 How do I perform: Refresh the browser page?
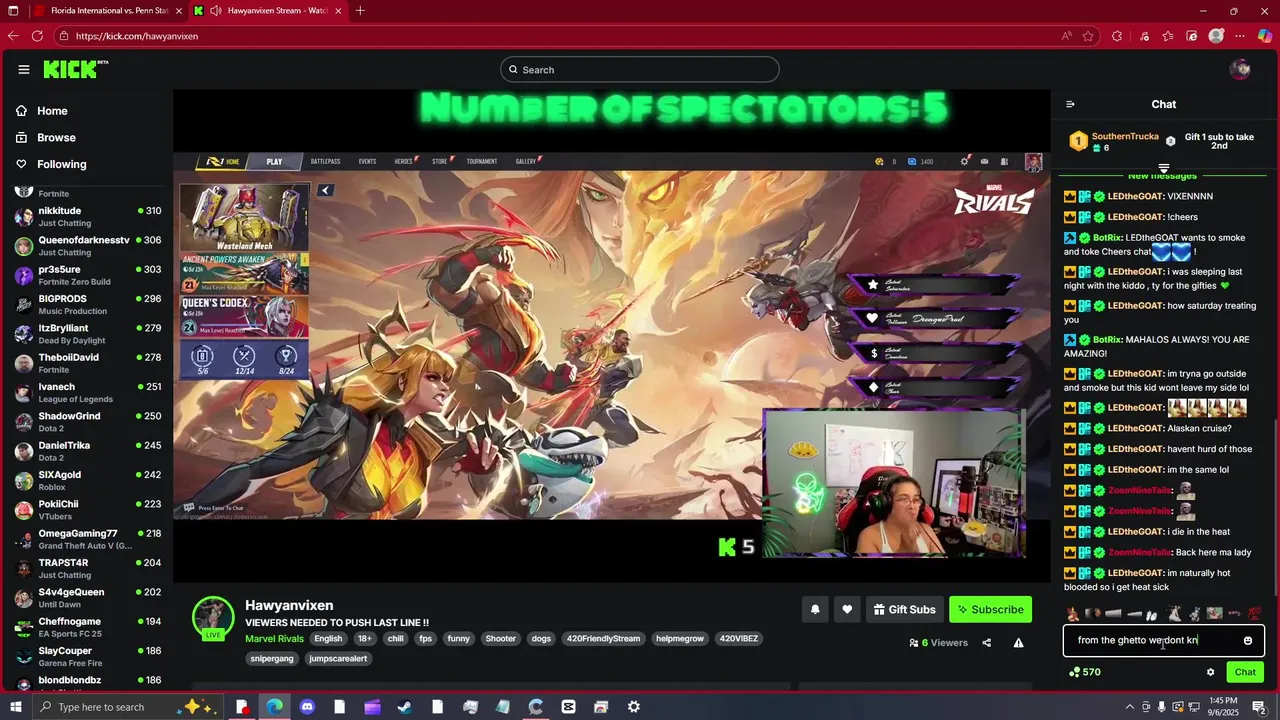click(37, 35)
